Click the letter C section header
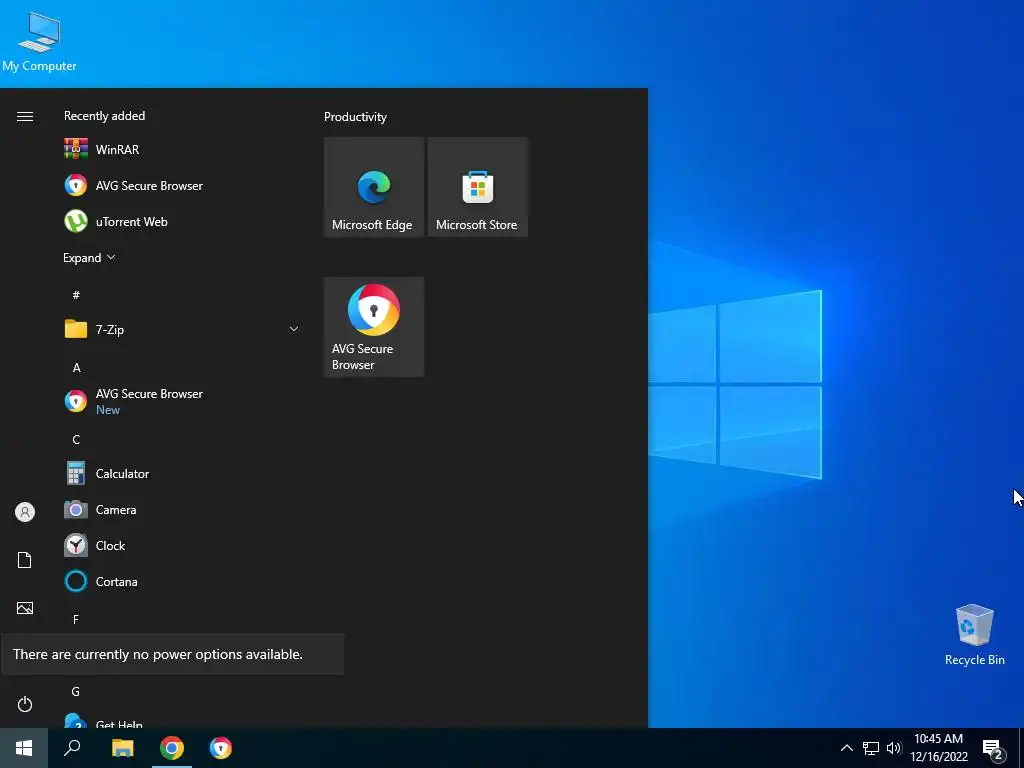 [76, 440]
